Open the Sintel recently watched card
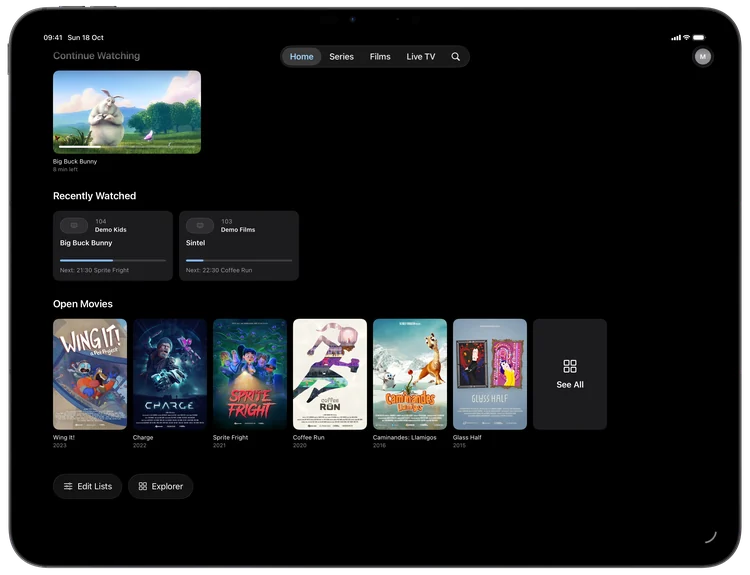The height and width of the screenshot is (575, 750). (239, 245)
